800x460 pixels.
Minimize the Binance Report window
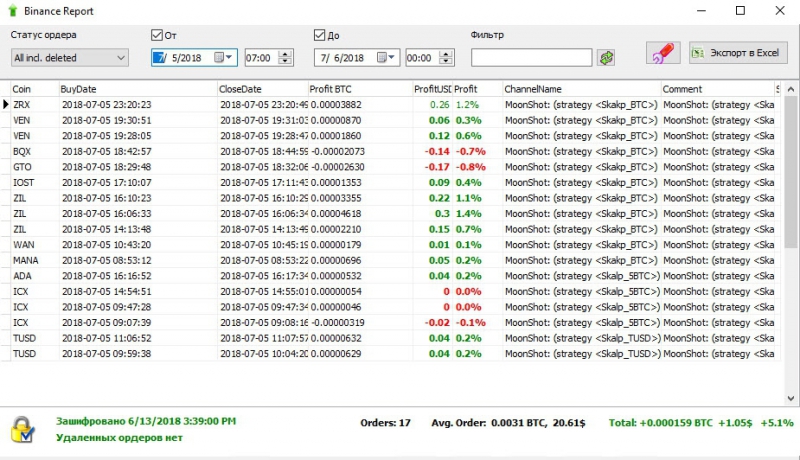[702, 11]
